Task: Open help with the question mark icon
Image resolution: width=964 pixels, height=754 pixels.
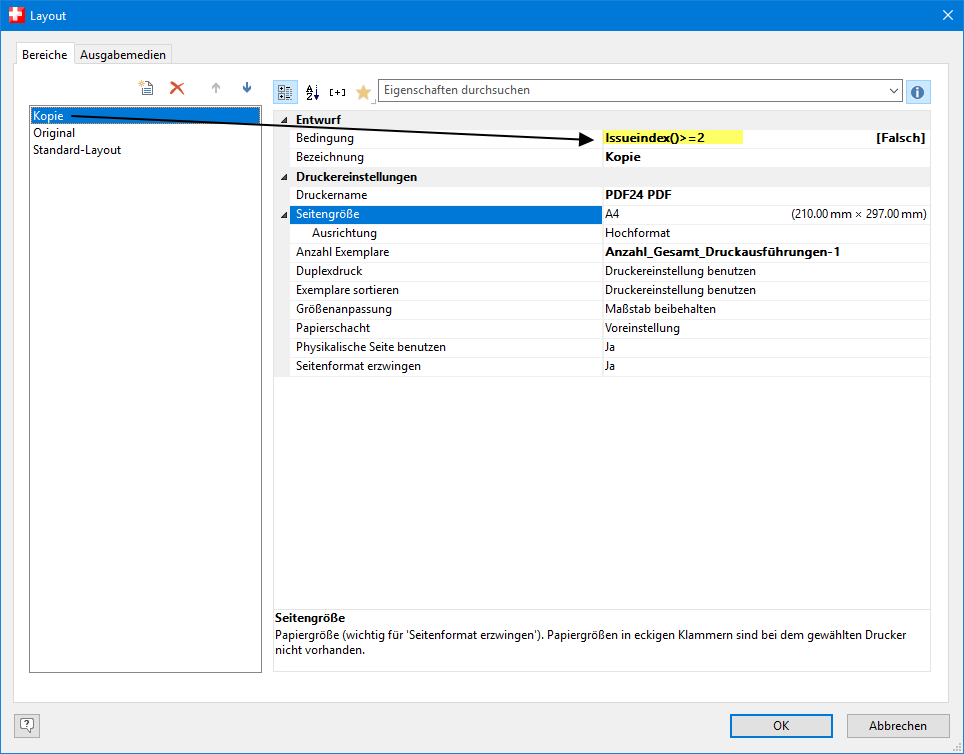Action: [27, 726]
